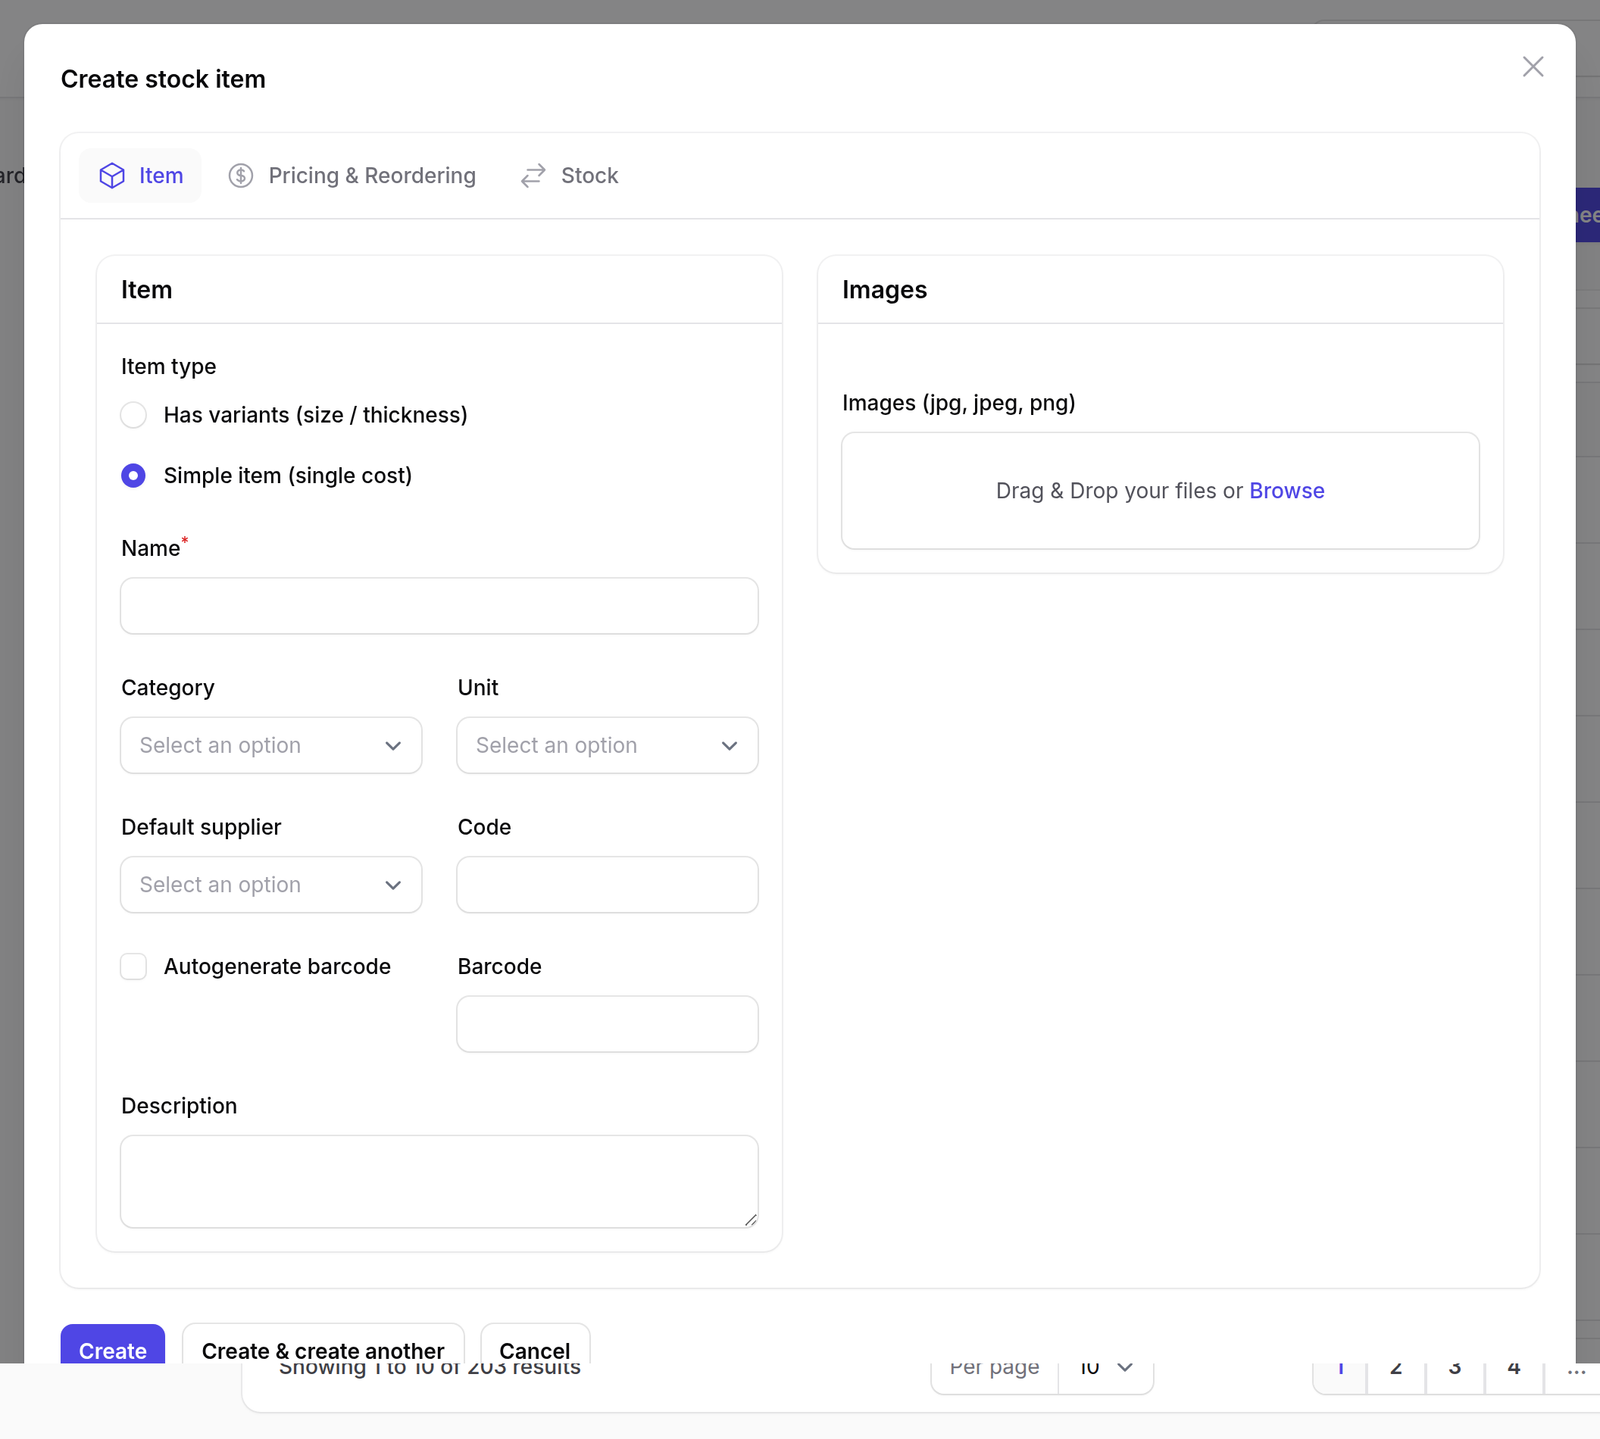Viewport: 1600px width, 1439px height.
Task: Open the Default supplier dropdown
Action: pos(271,885)
